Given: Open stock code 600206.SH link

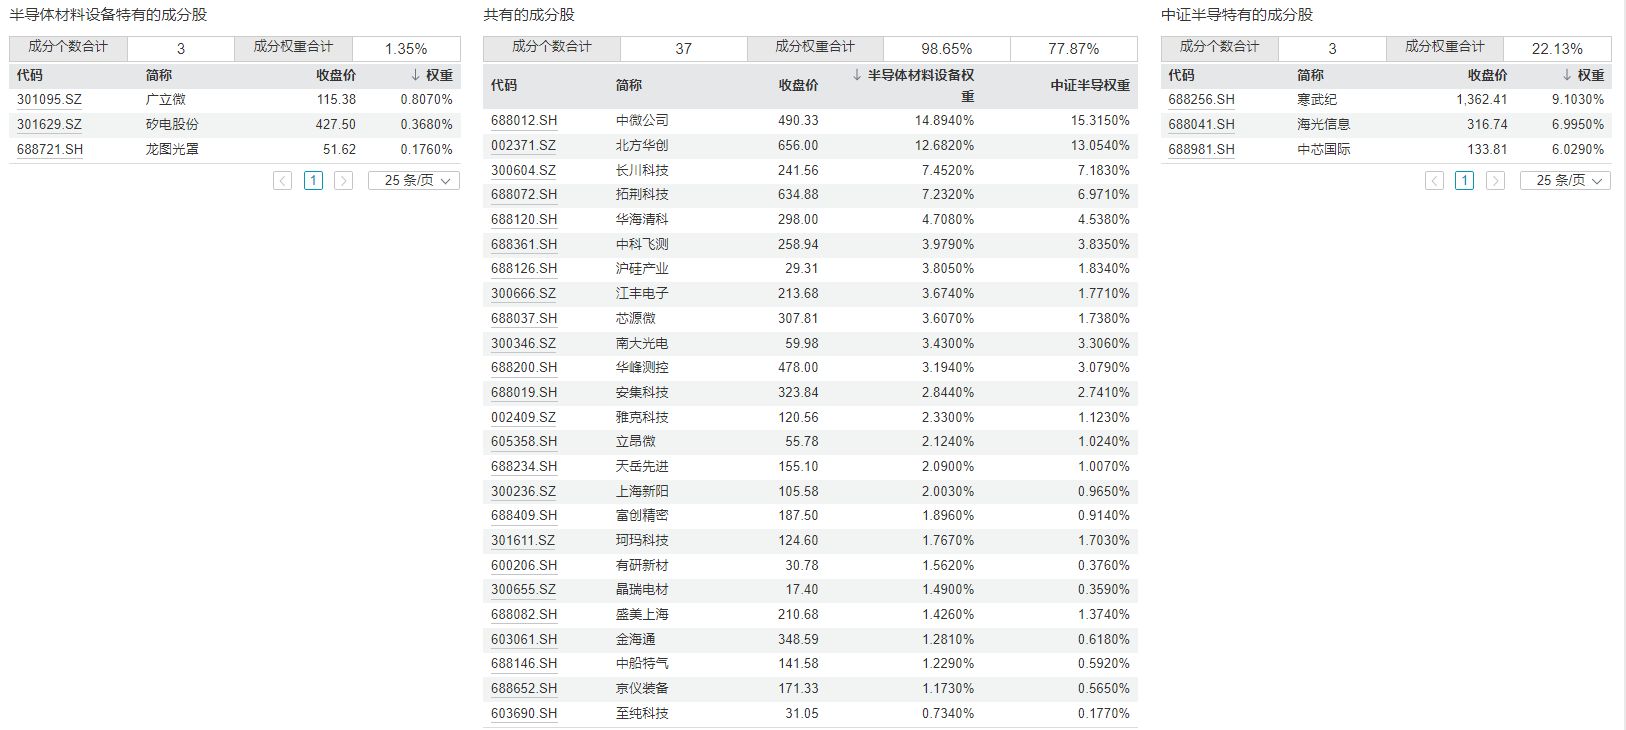Looking at the screenshot, I should click(x=524, y=565).
